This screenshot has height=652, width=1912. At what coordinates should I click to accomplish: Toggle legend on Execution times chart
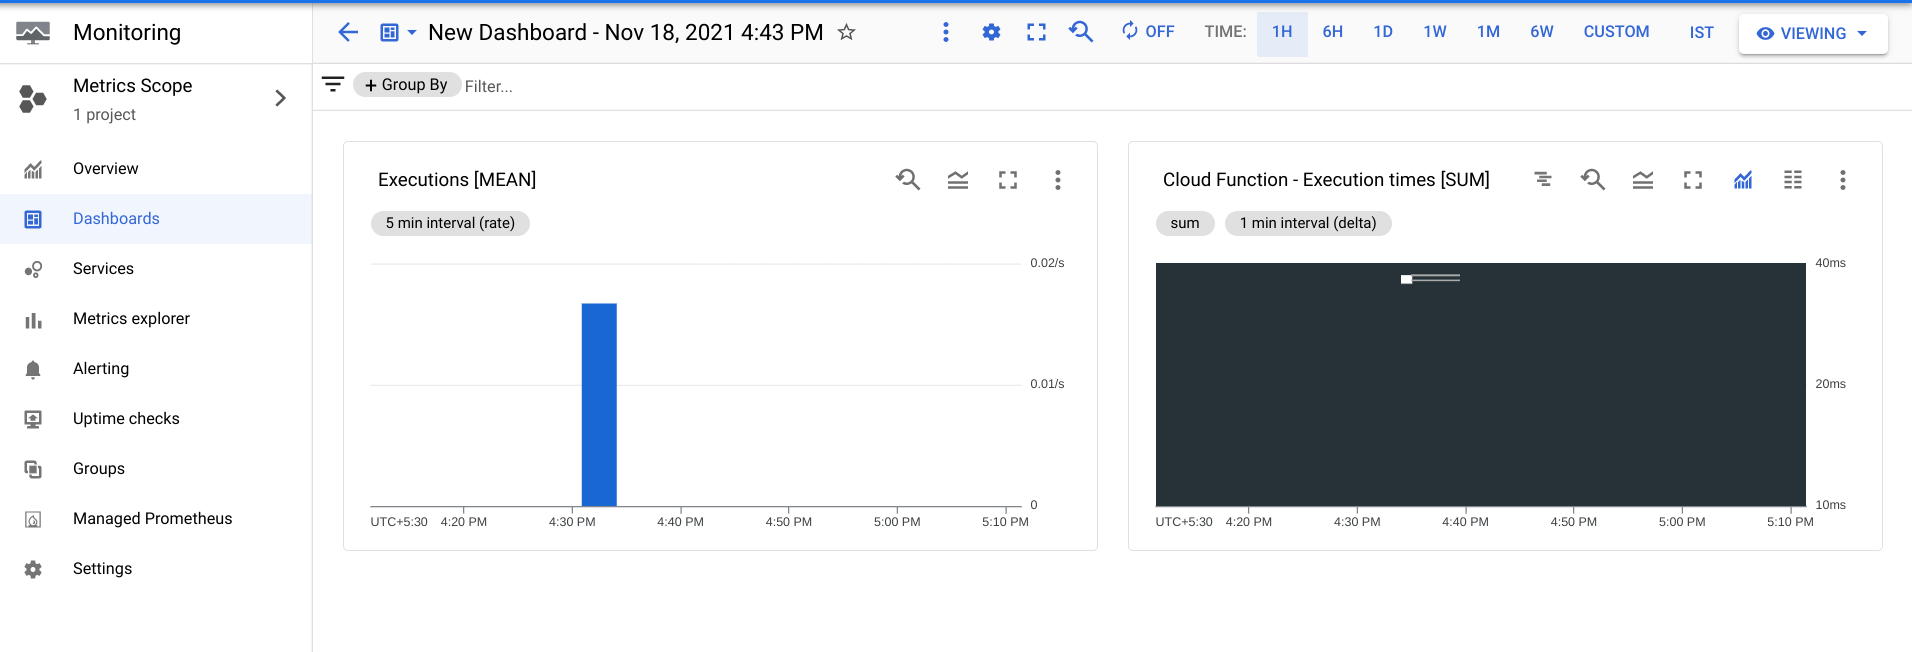click(x=1643, y=180)
